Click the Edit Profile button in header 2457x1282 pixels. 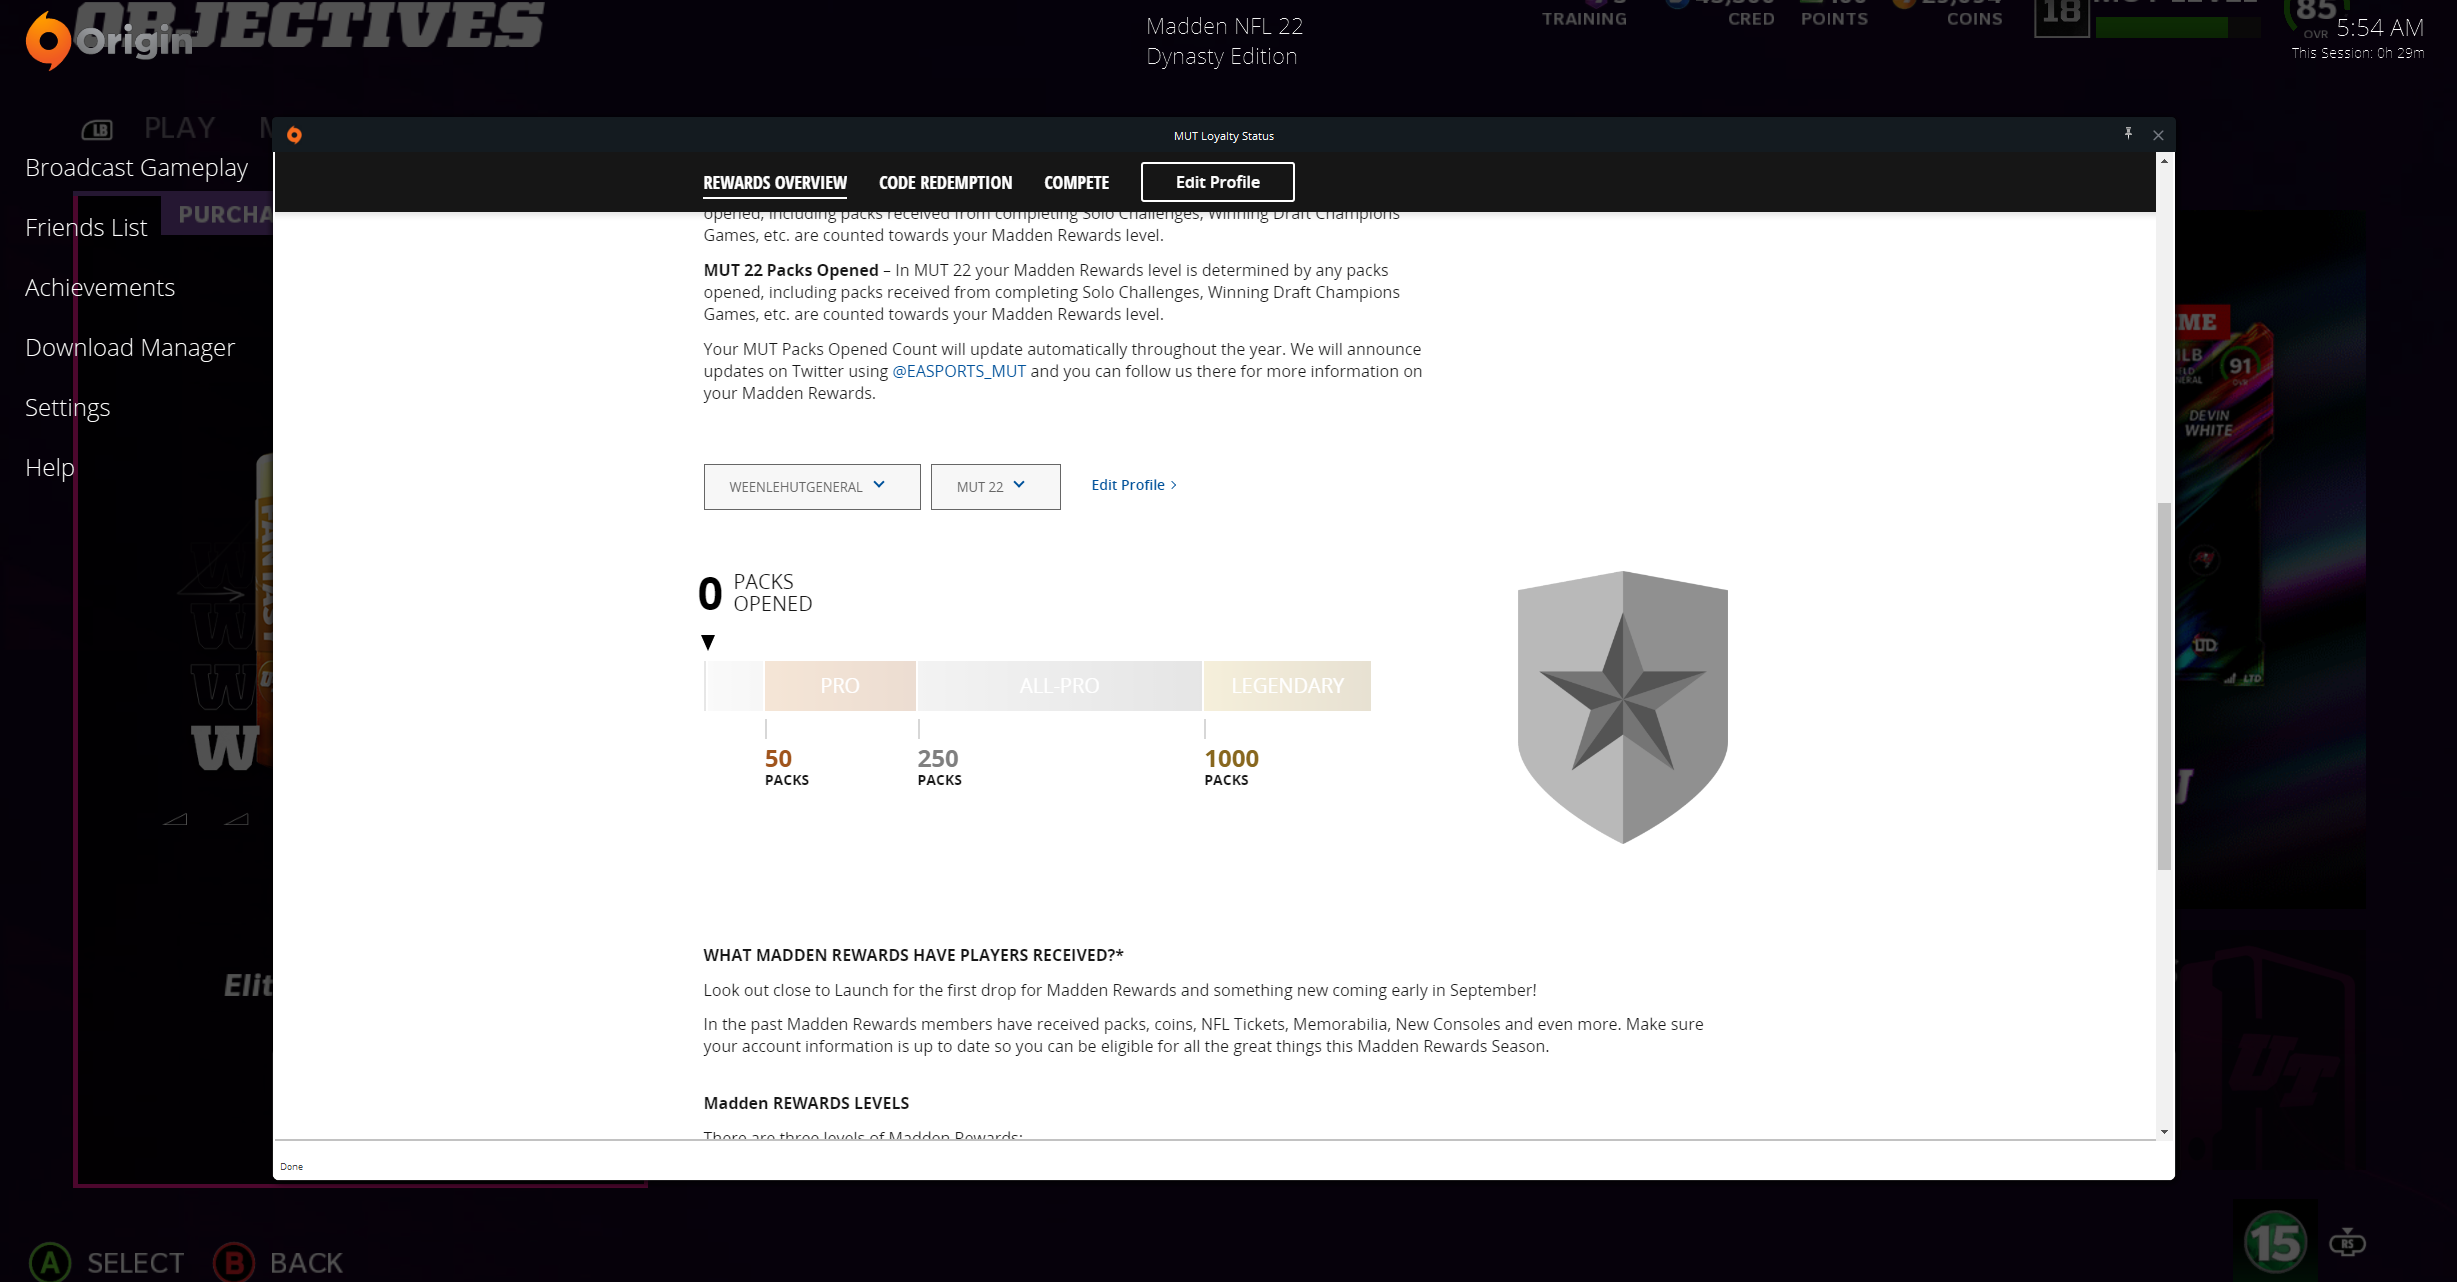tap(1217, 182)
